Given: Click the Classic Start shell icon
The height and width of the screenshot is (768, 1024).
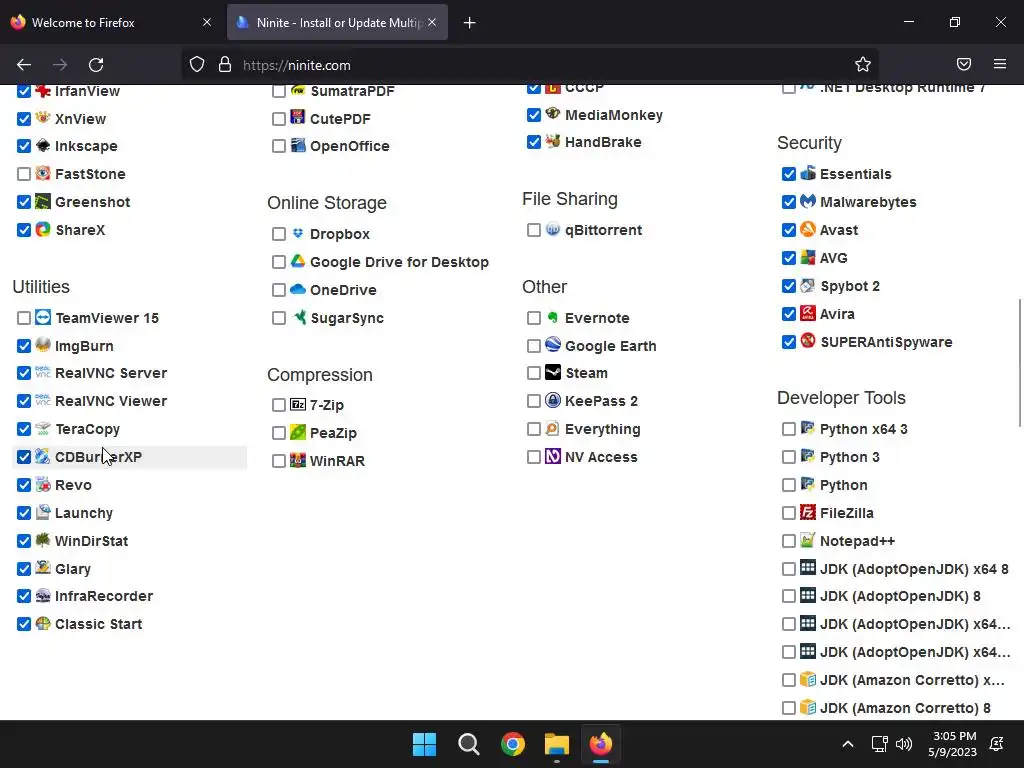Looking at the screenshot, I should click(42, 624).
